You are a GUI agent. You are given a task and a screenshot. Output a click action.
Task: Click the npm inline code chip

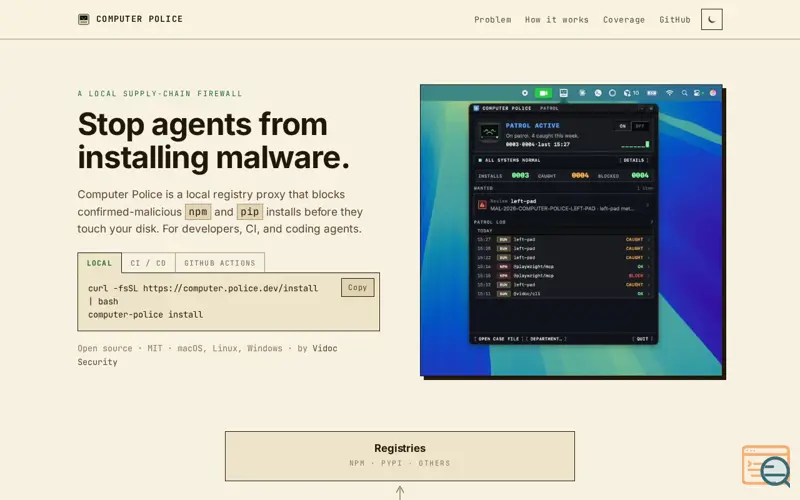click(x=198, y=212)
